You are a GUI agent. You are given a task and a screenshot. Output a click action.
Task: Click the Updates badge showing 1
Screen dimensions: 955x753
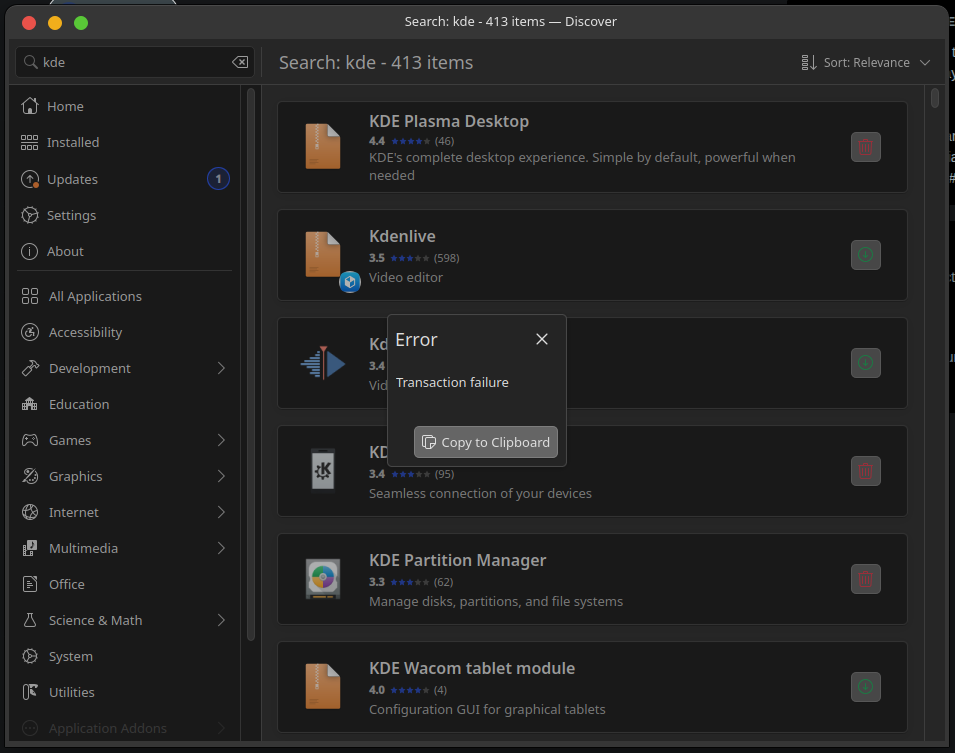click(x=219, y=179)
